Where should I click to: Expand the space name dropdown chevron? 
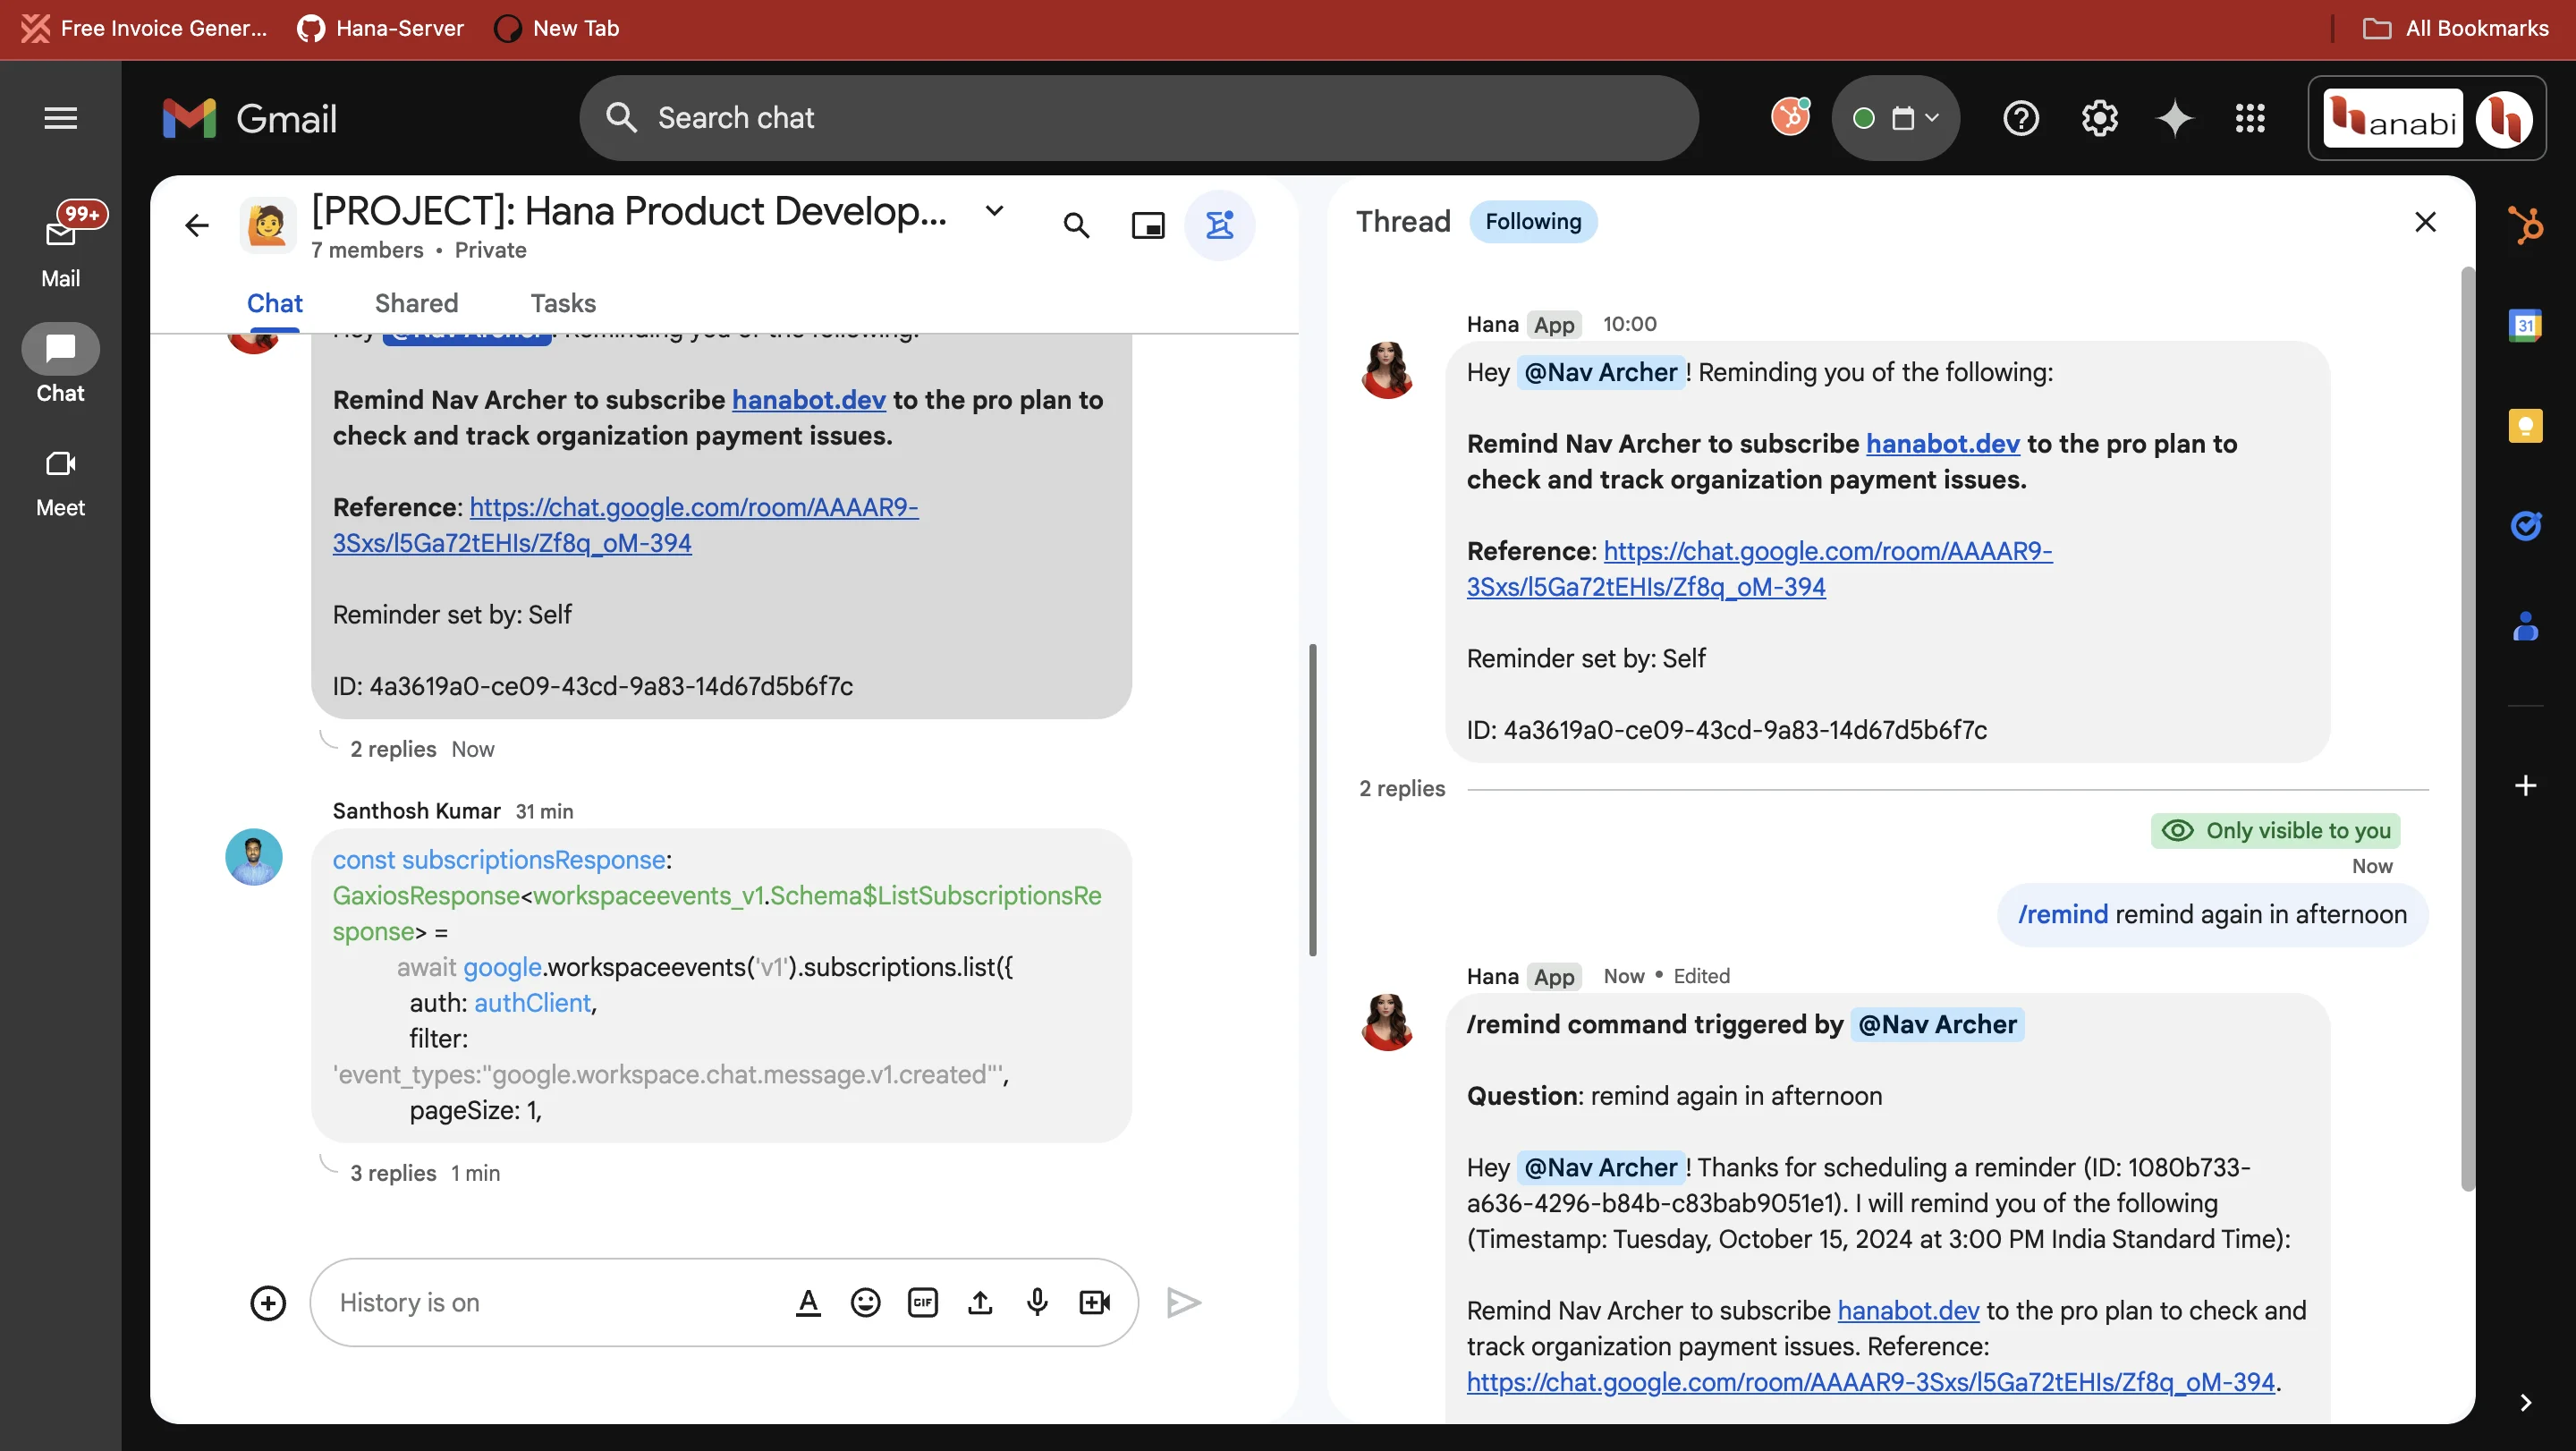pos(994,211)
